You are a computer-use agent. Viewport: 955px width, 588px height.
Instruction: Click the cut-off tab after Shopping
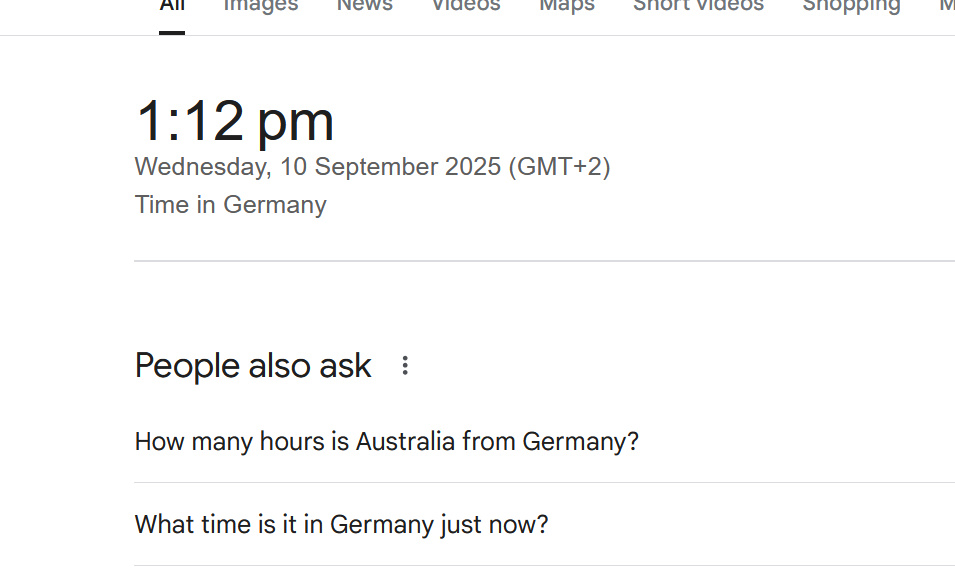click(946, 6)
